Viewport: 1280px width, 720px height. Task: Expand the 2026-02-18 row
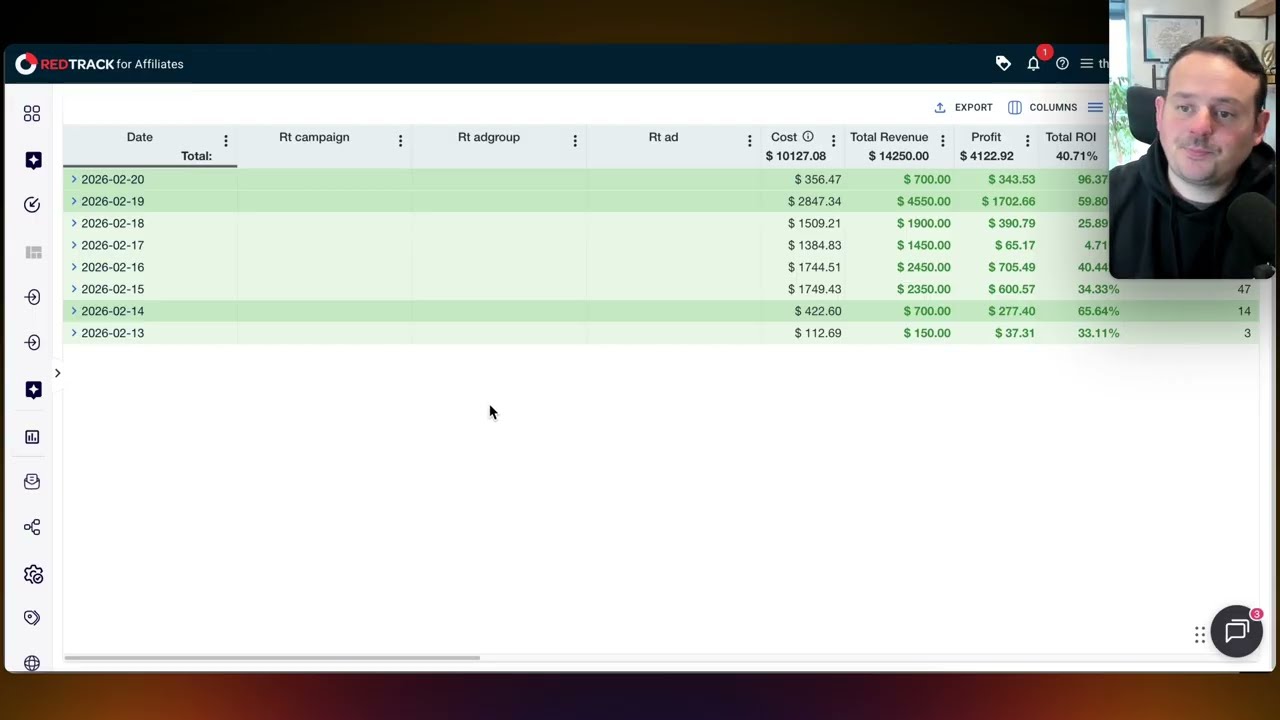74,223
